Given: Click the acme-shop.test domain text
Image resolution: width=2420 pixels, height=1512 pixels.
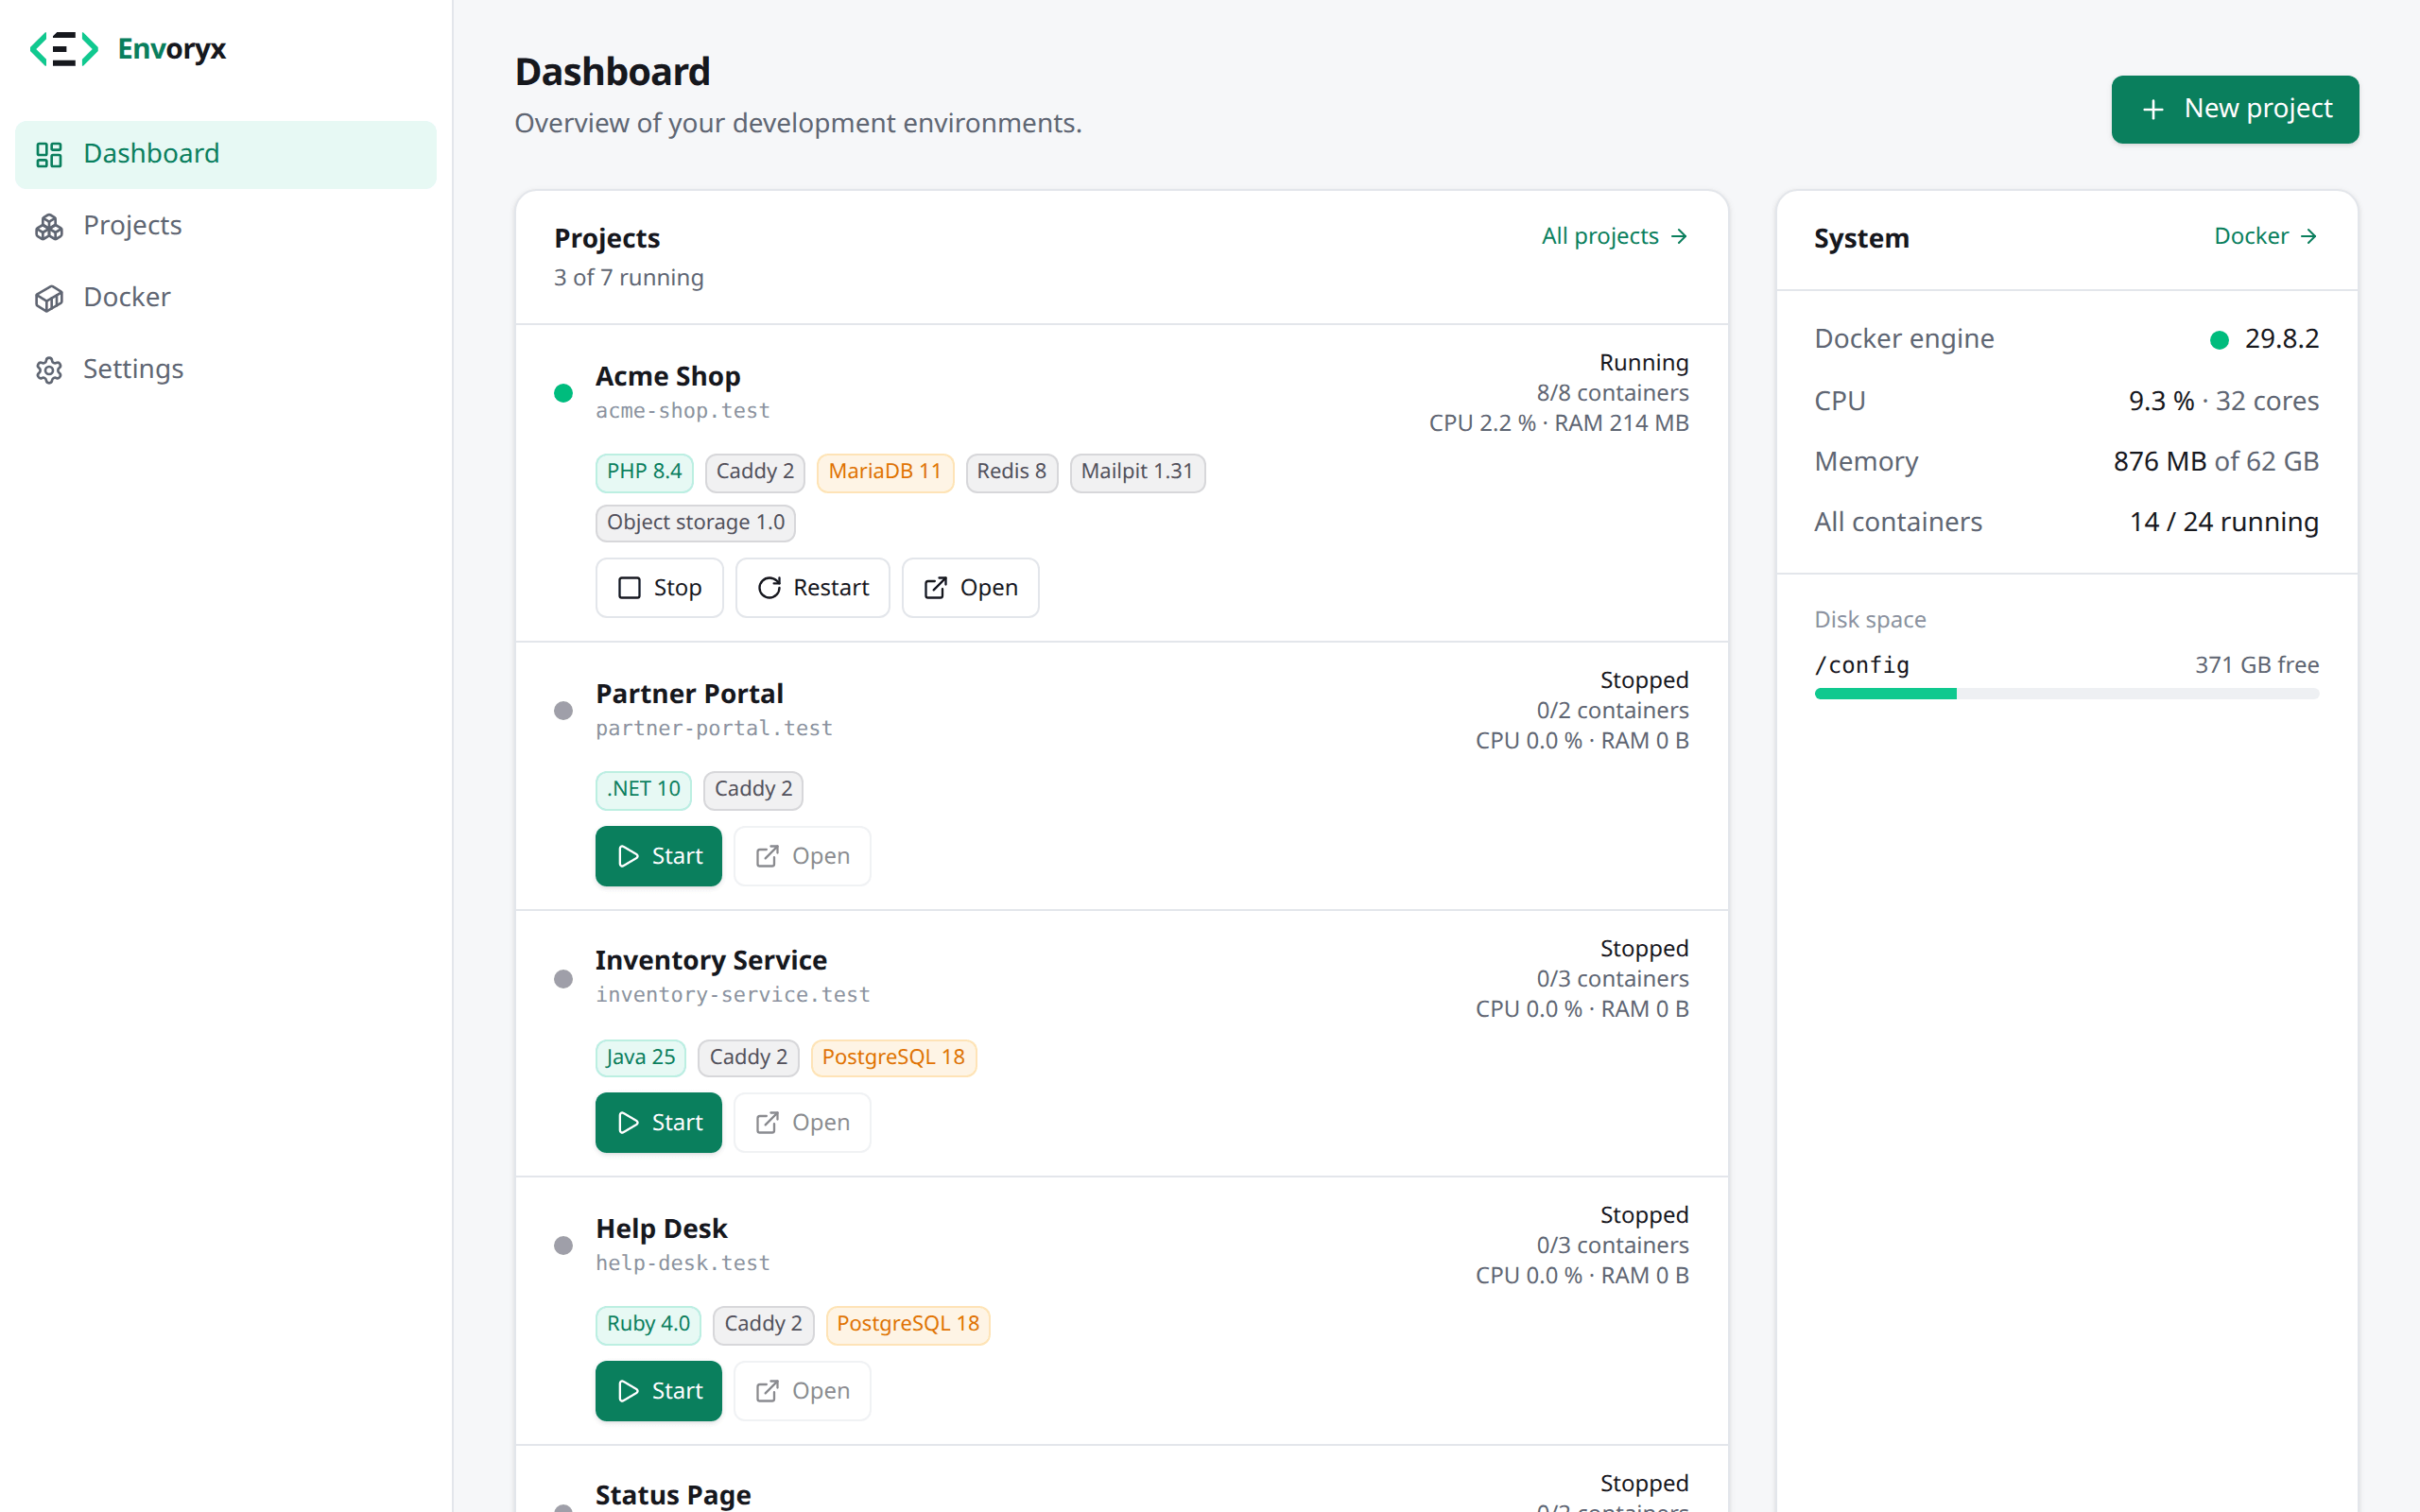Looking at the screenshot, I should tap(683, 411).
